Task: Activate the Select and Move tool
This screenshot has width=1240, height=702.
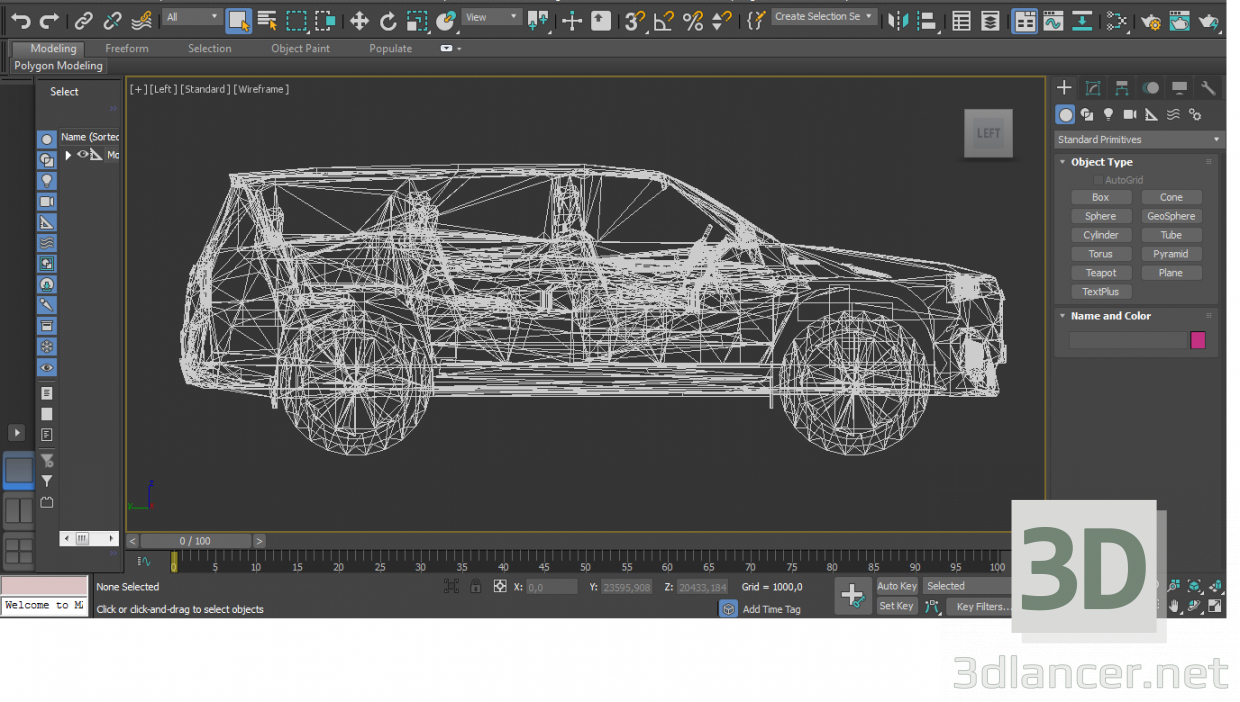Action: tap(360, 20)
